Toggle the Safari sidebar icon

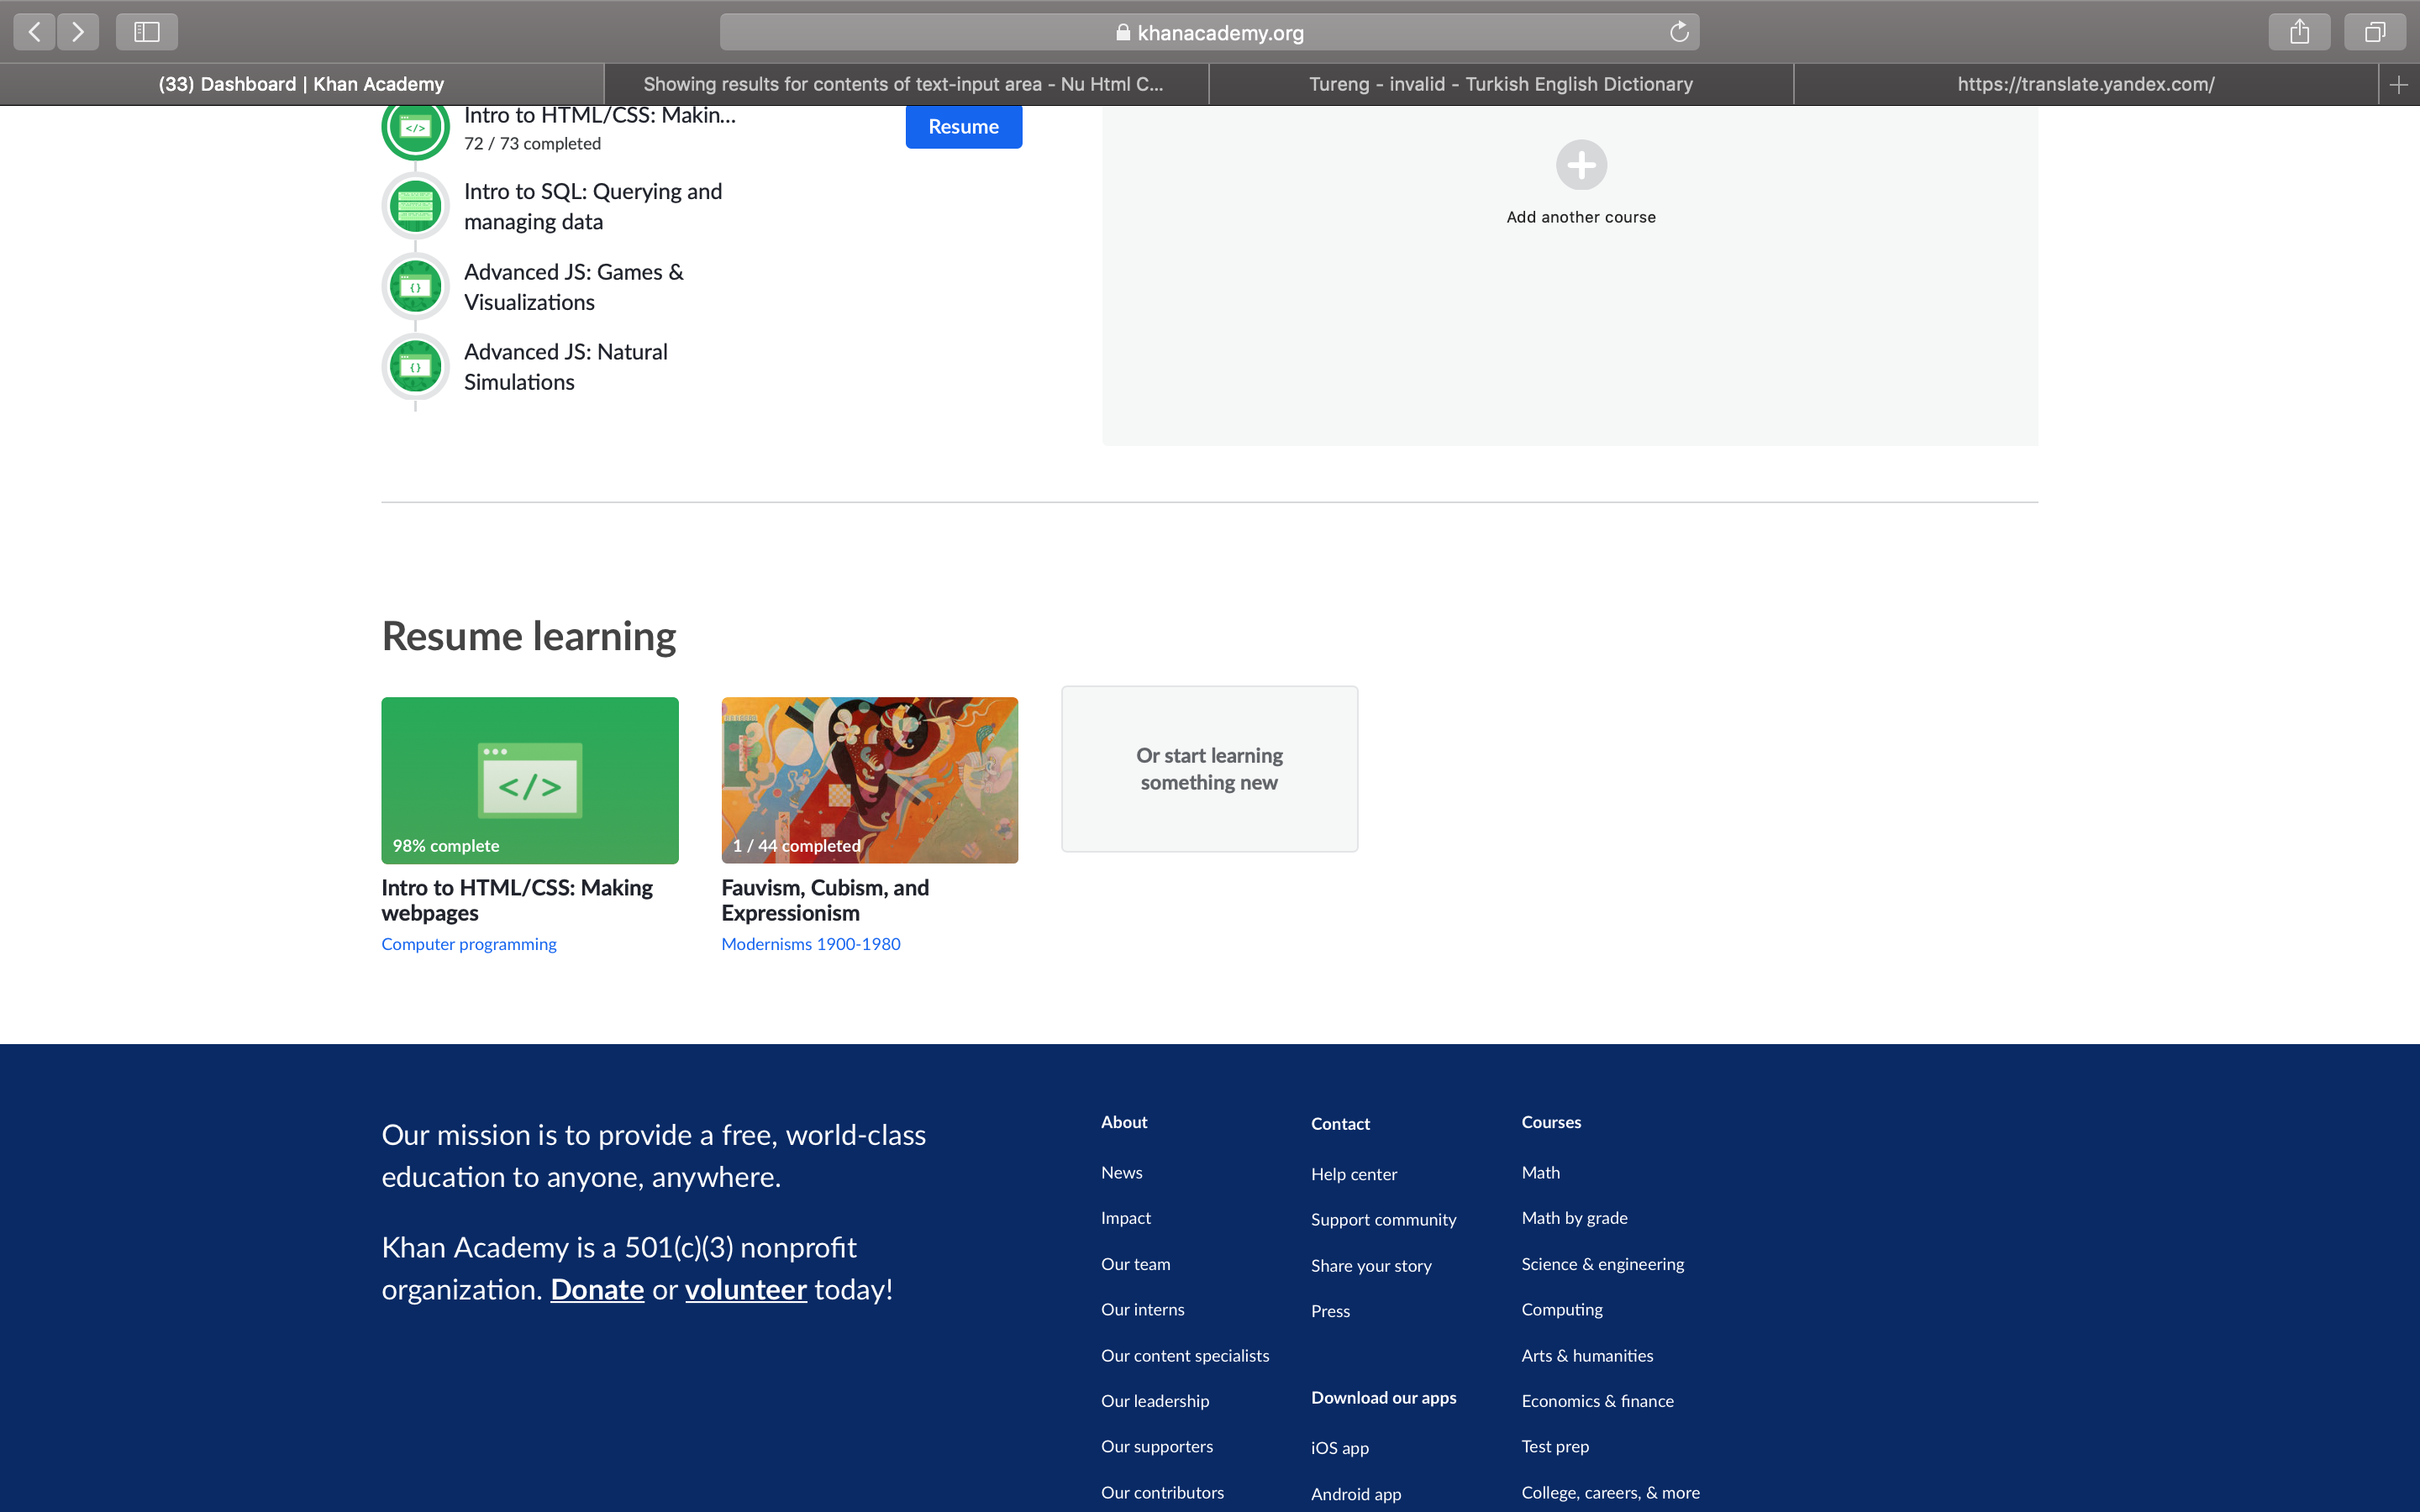pos(147,32)
